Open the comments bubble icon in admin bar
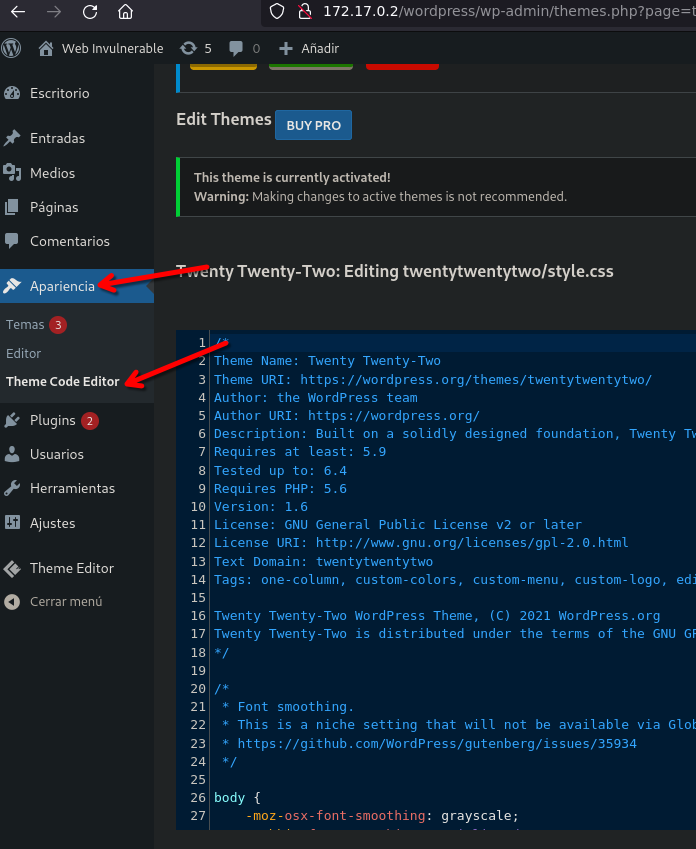The image size is (696, 849). [x=244, y=48]
